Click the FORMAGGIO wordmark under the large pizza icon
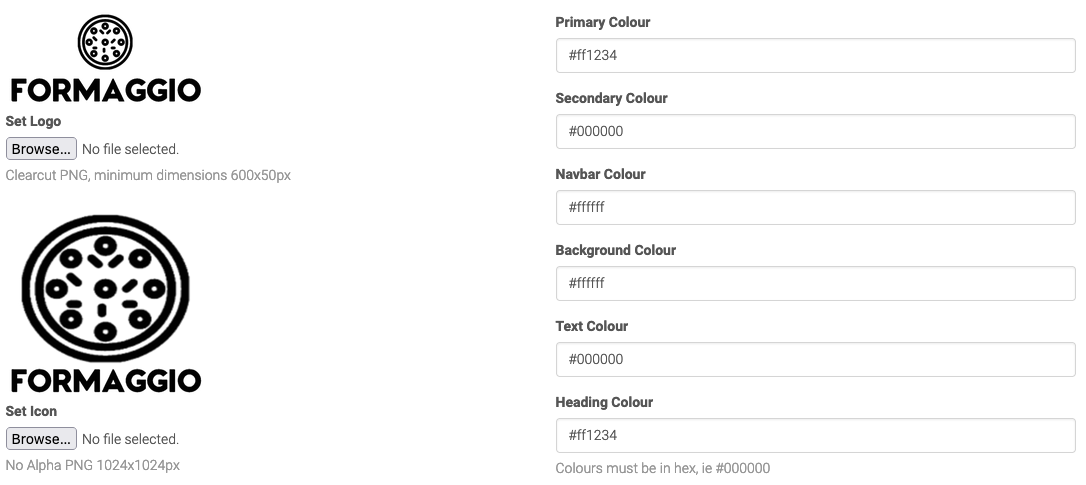Screen dimensions: 1086x485 (x=105, y=380)
